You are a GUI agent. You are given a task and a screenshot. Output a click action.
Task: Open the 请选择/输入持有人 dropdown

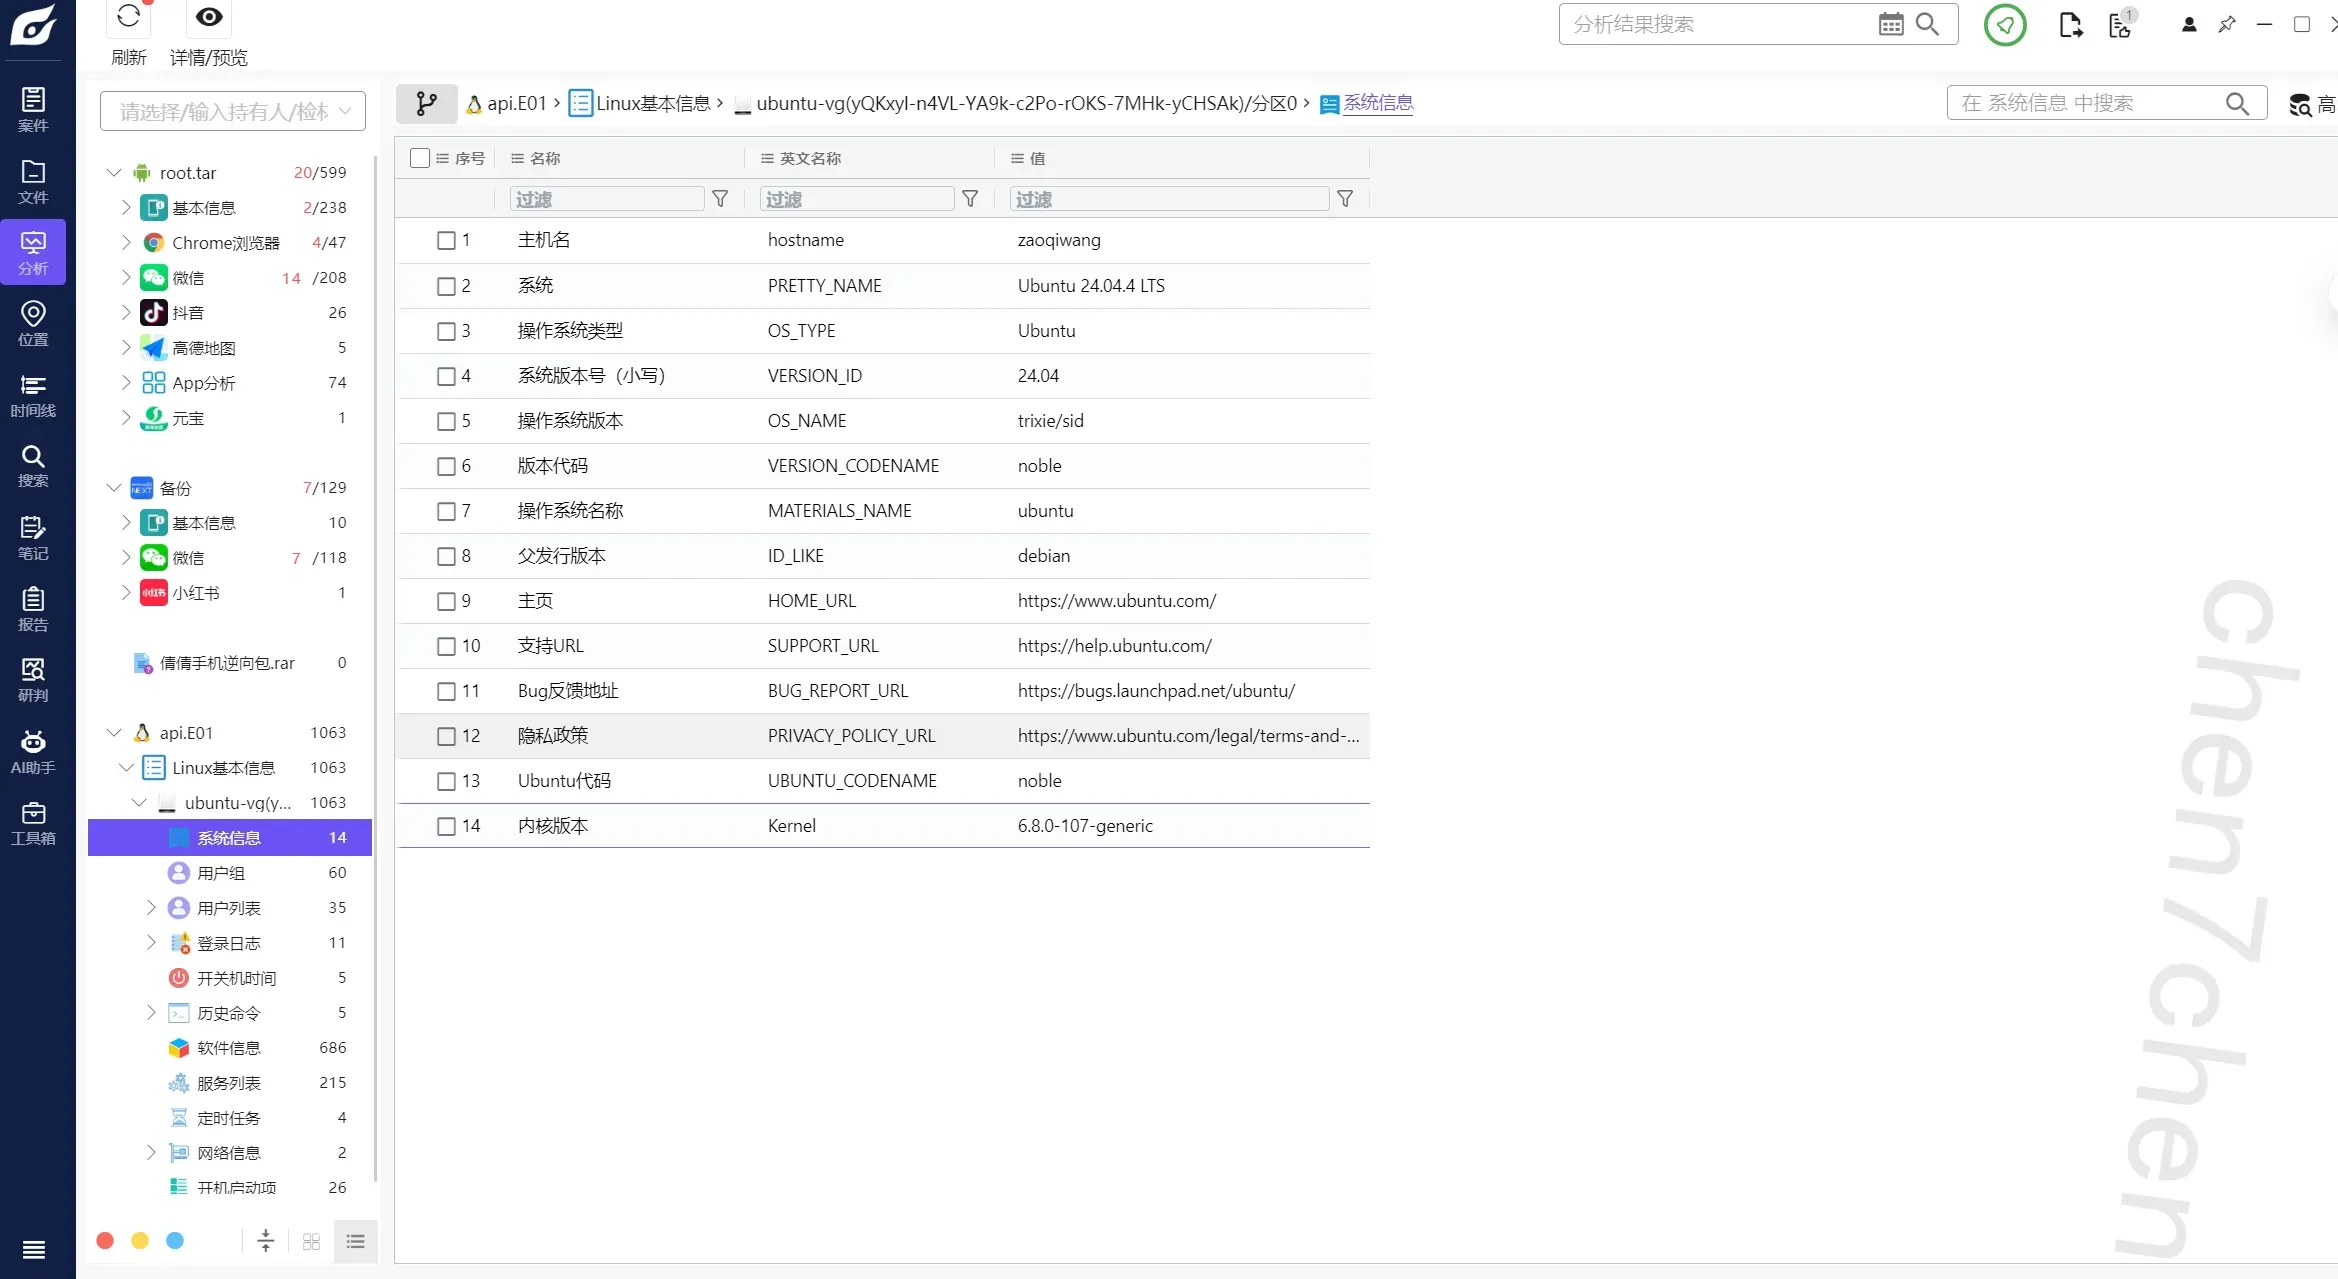click(x=232, y=111)
